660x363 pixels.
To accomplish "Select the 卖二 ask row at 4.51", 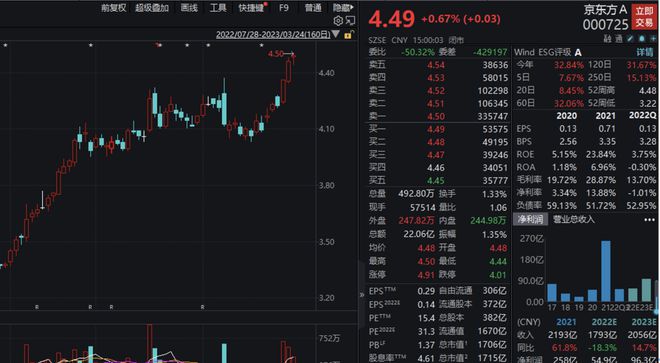I will 438,103.
